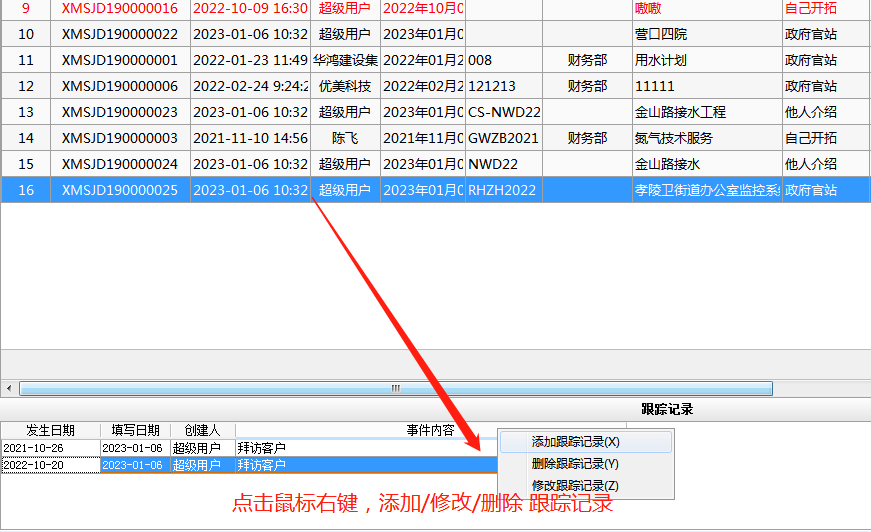Select tracking record dated 2021-10-26
871x532 pixels.
point(50,448)
